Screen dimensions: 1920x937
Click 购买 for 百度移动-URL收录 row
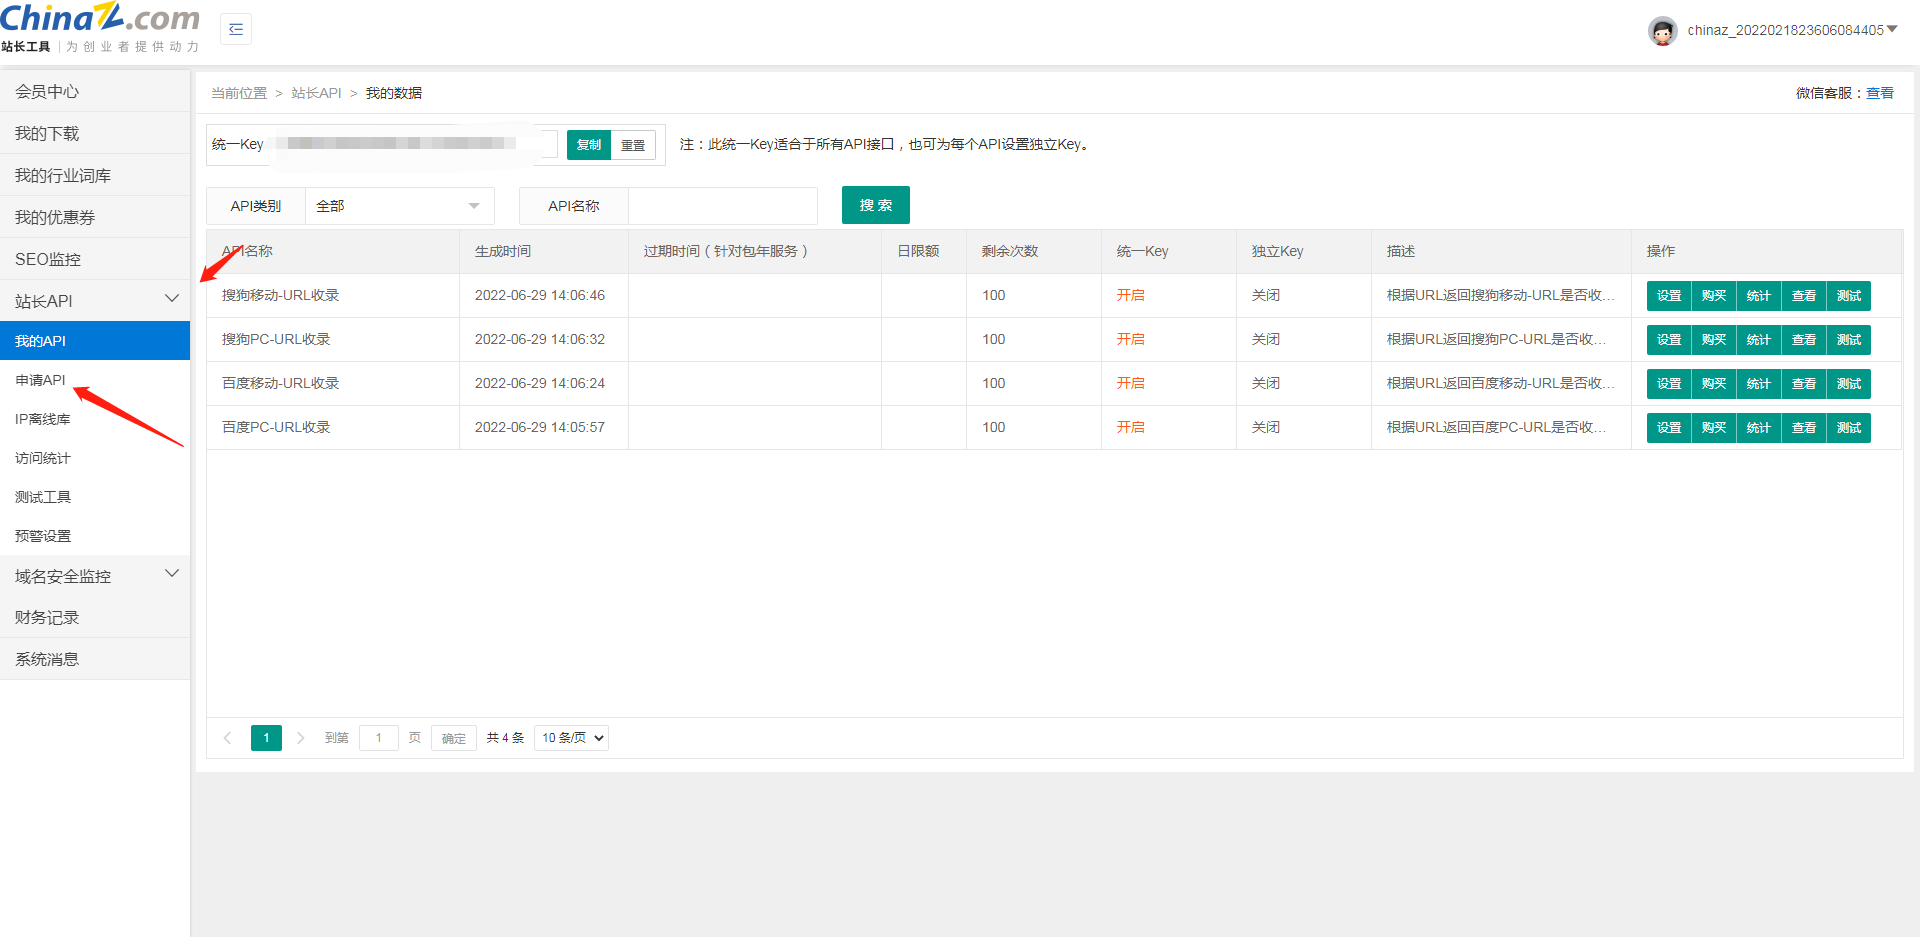point(1714,384)
